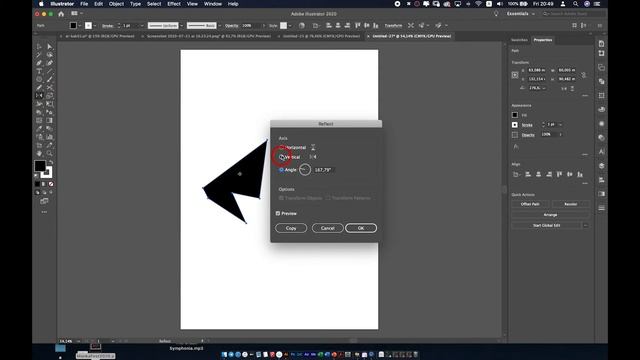This screenshot has width=640, height=360.
Task: Click Cancel in Reflect dialog
Action: pyautogui.click(x=327, y=228)
